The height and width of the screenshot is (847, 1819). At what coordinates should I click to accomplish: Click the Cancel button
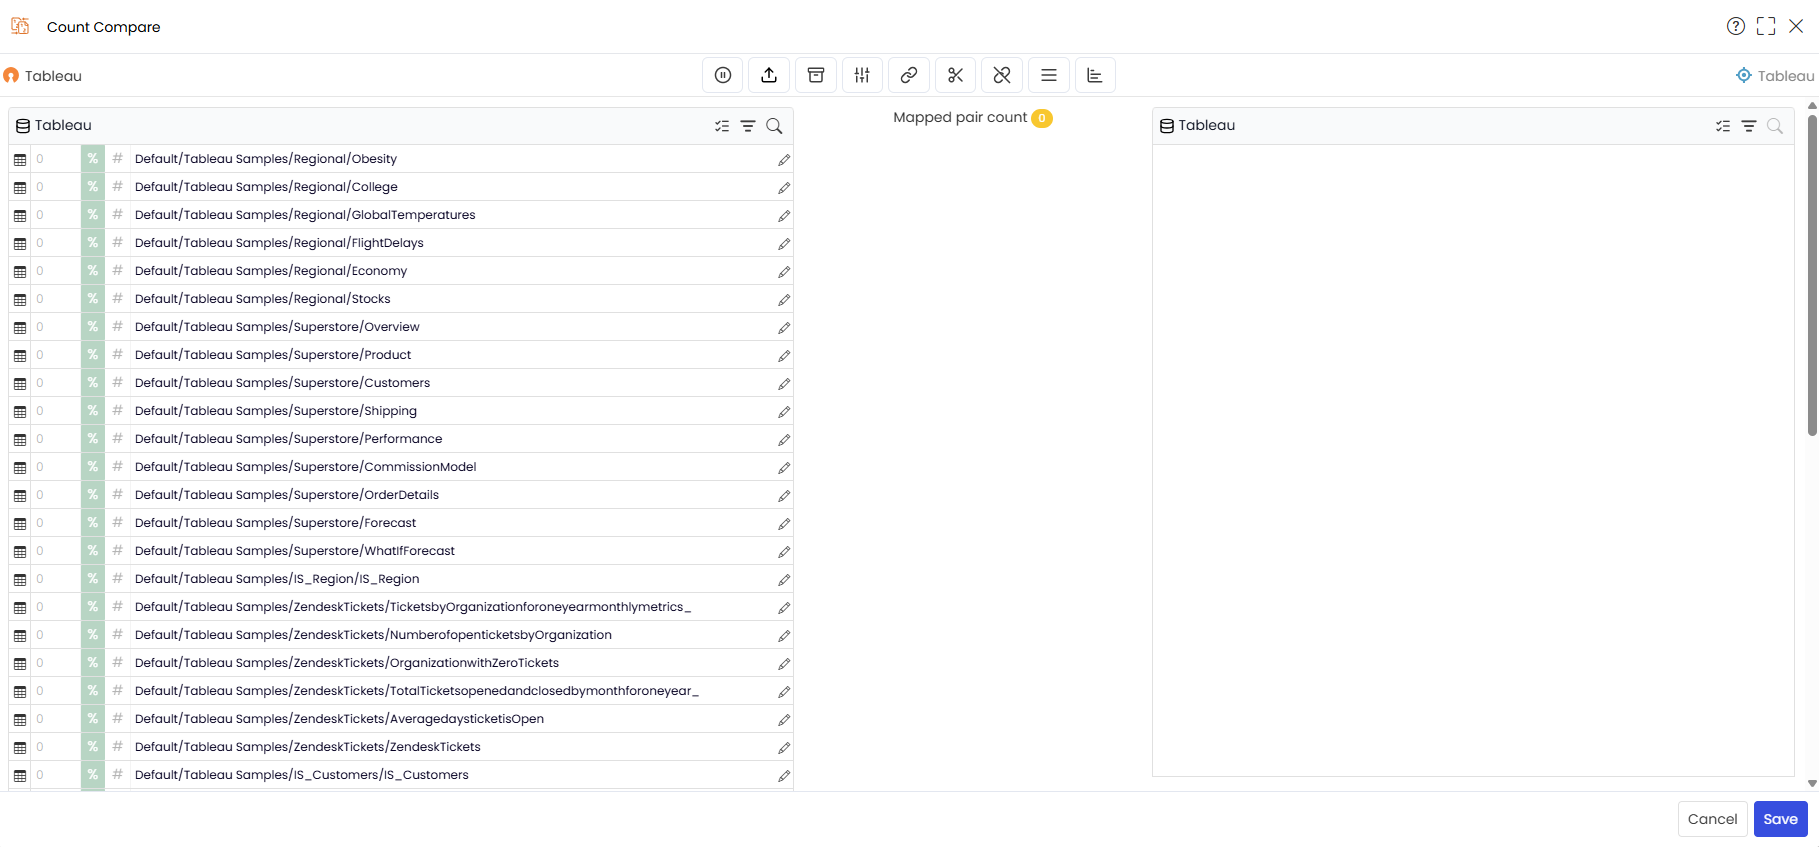point(1712,819)
